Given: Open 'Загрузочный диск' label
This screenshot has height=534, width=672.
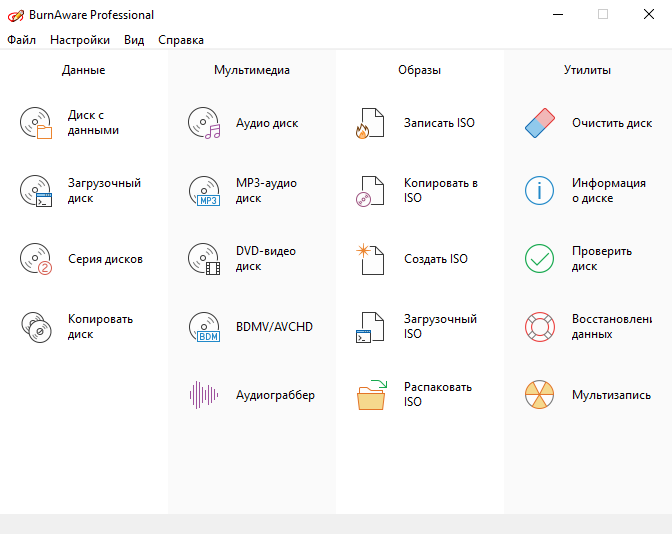Looking at the screenshot, I should click(104, 190).
